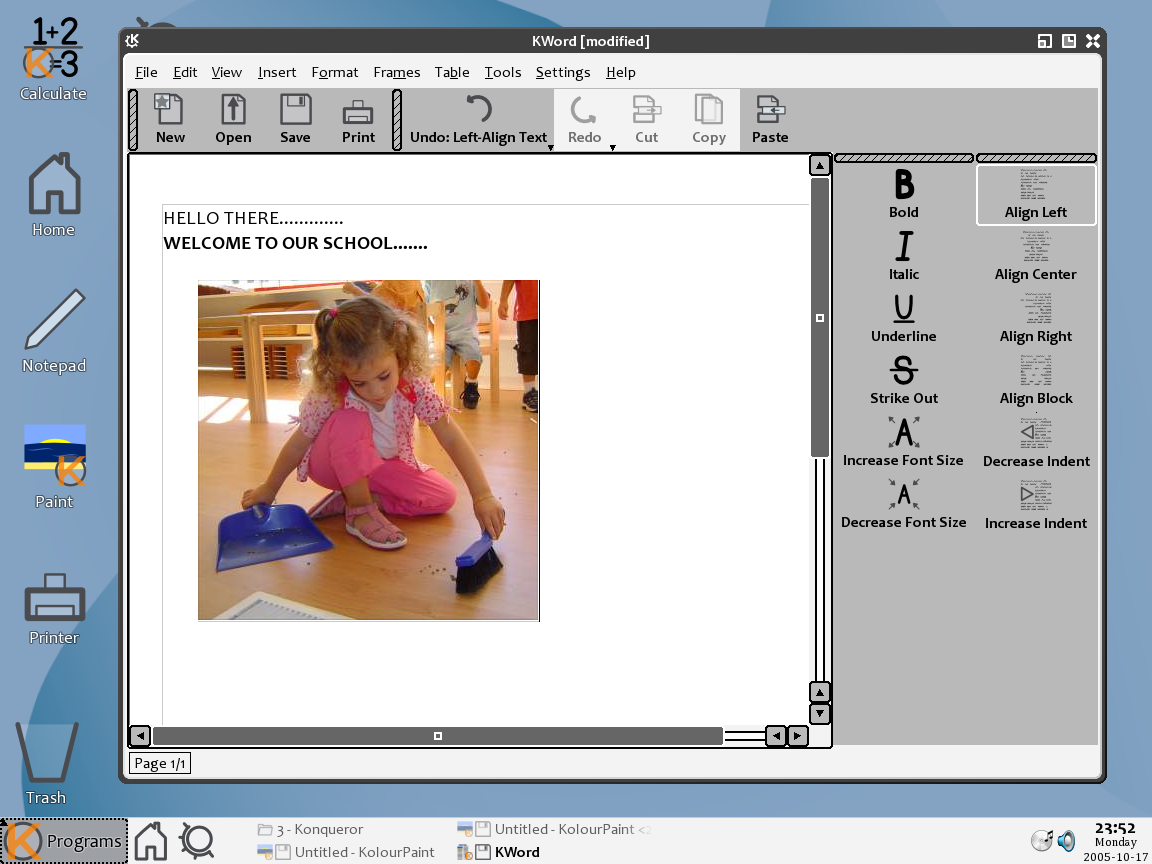Paste clipboard contents with Paste icon
1152x864 pixels.
pos(770,119)
